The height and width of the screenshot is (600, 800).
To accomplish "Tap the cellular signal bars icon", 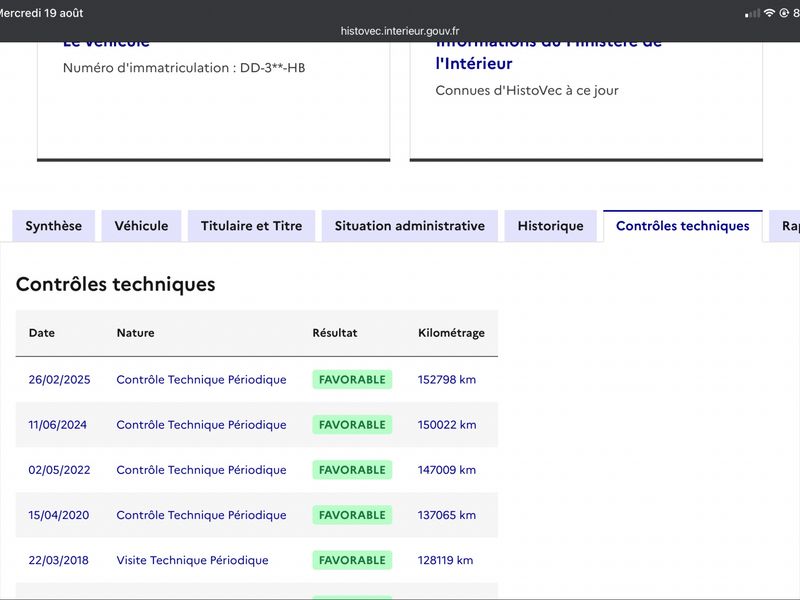I will [753, 13].
